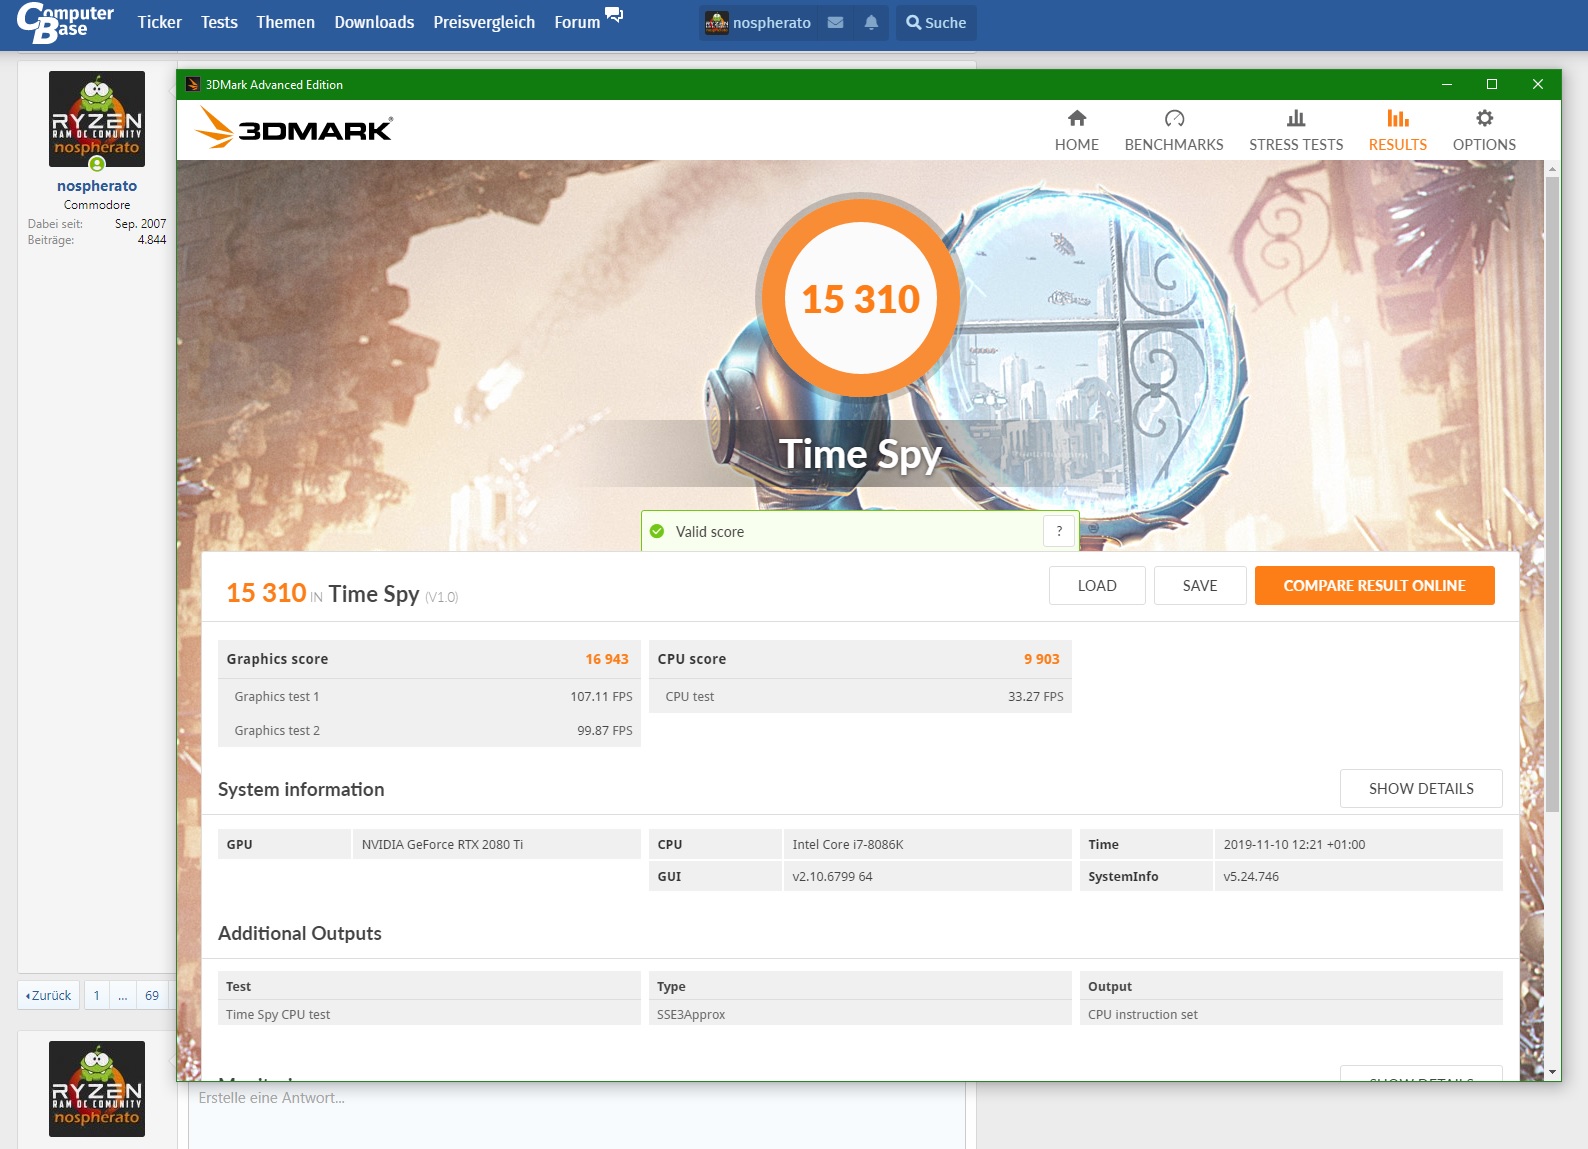Click the forum speech bubbles icon
The width and height of the screenshot is (1588, 1149).
(614, 15)
